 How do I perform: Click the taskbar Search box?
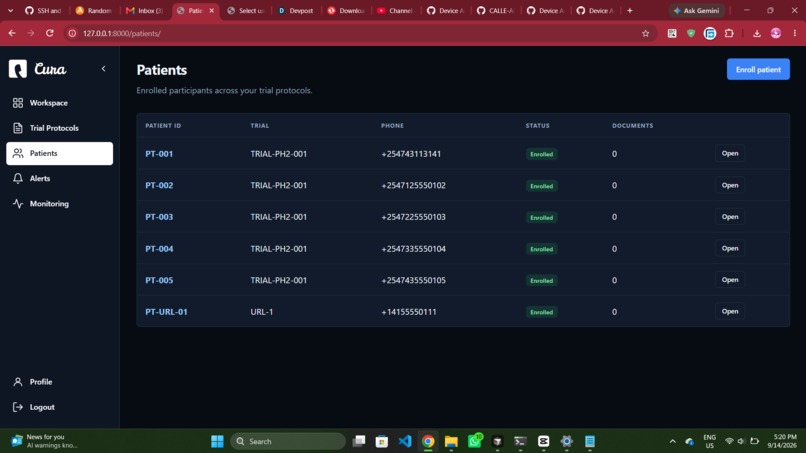coord(288,441)
